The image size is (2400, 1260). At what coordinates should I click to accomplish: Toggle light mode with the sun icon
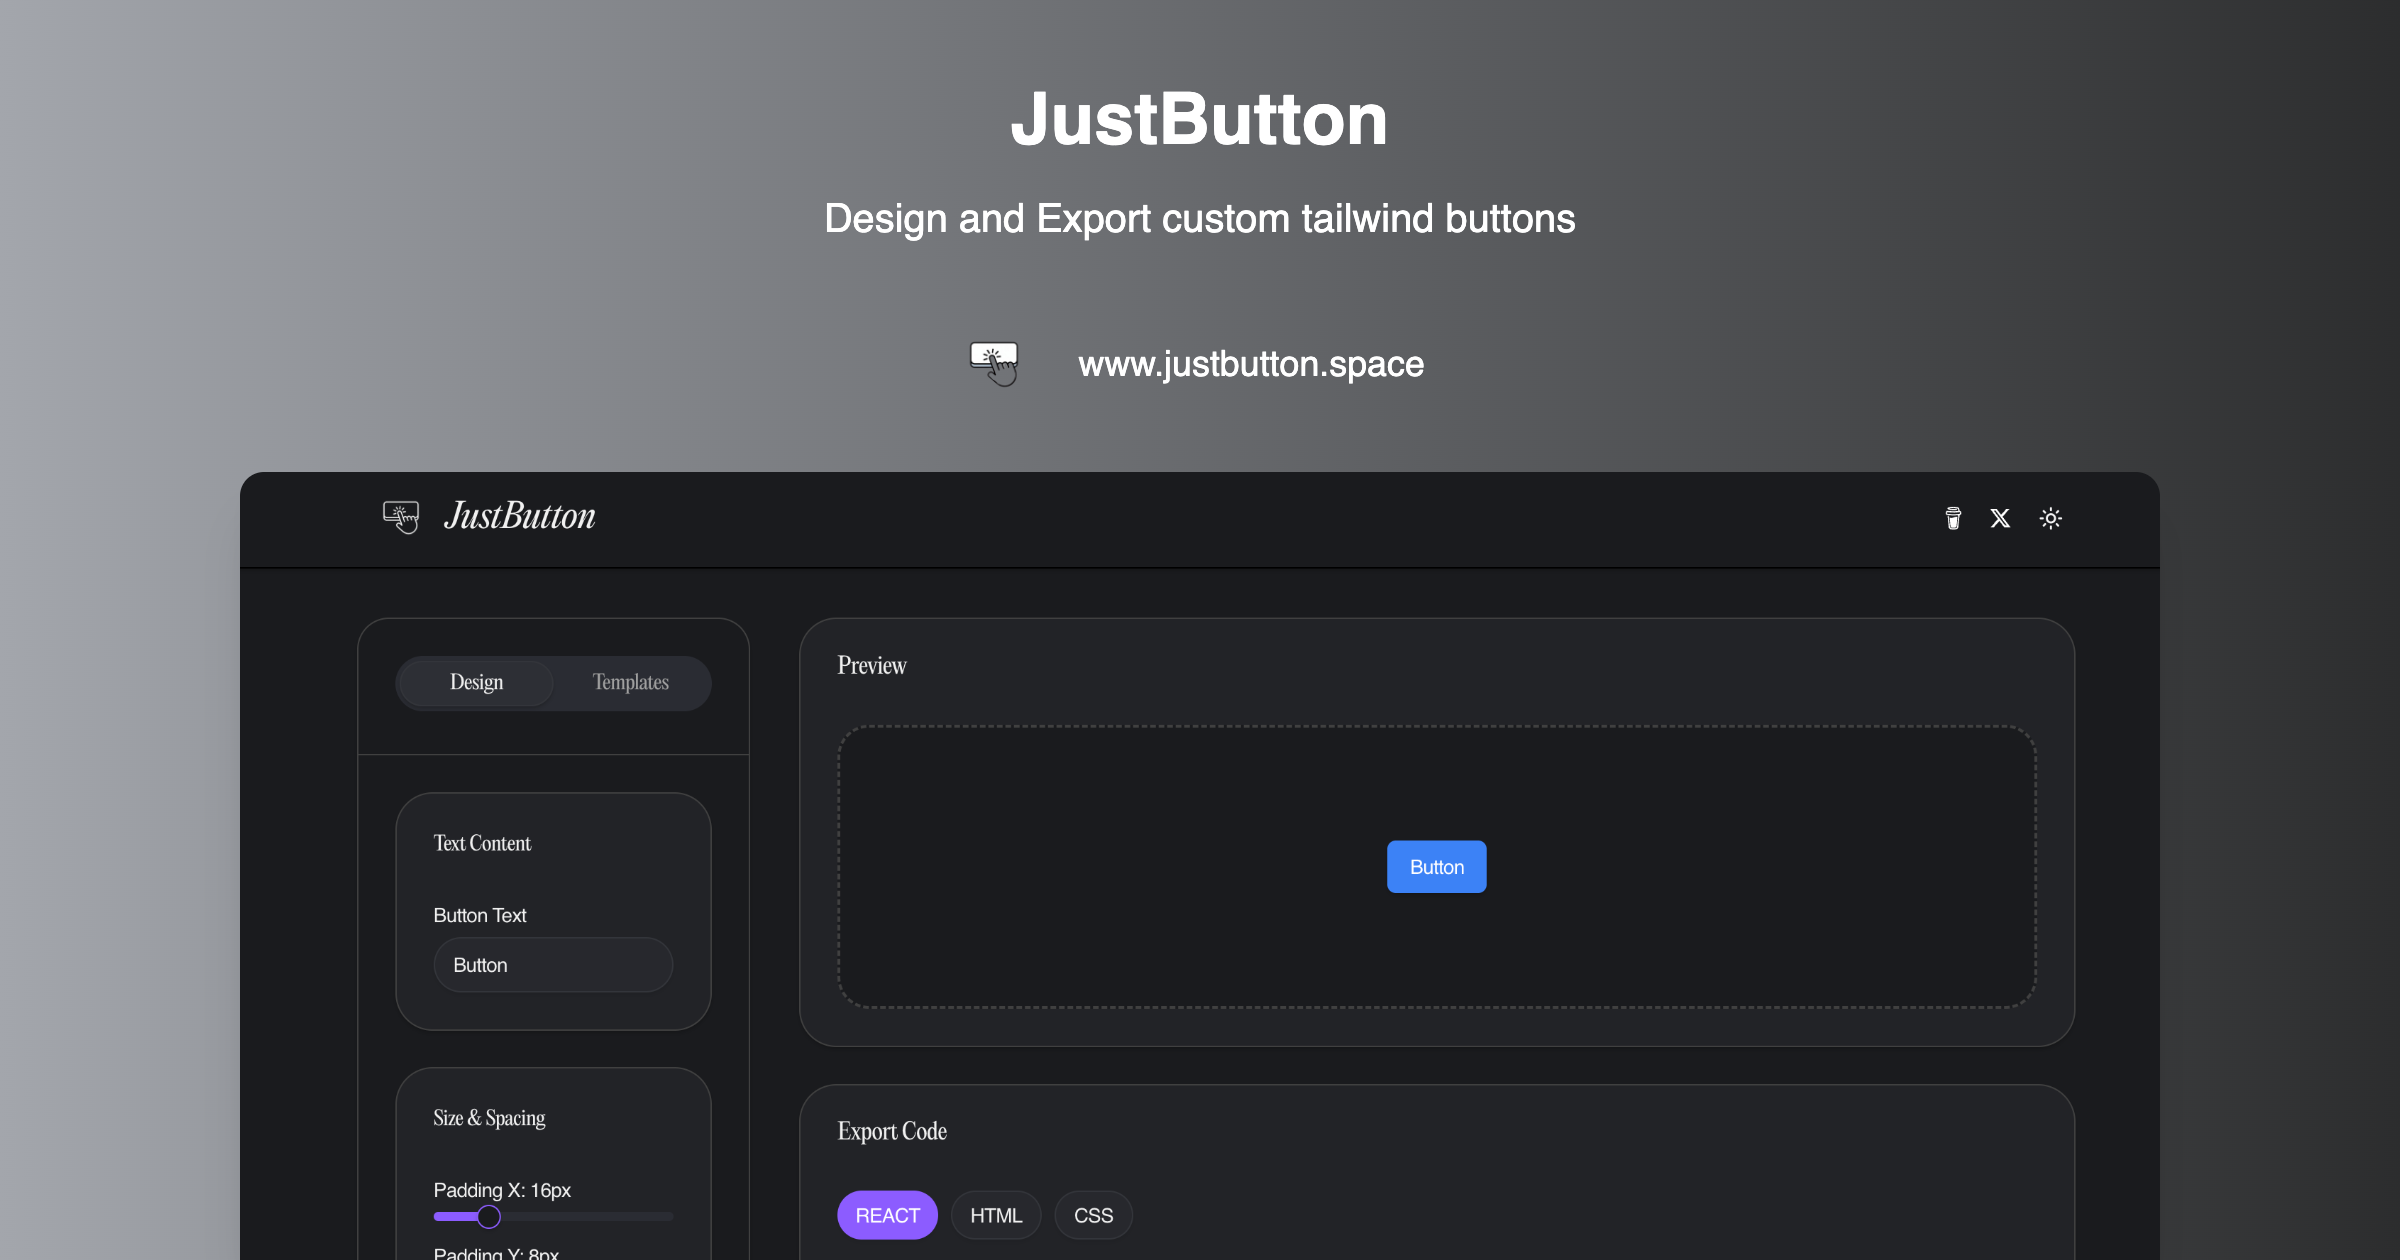(2051, 518)
